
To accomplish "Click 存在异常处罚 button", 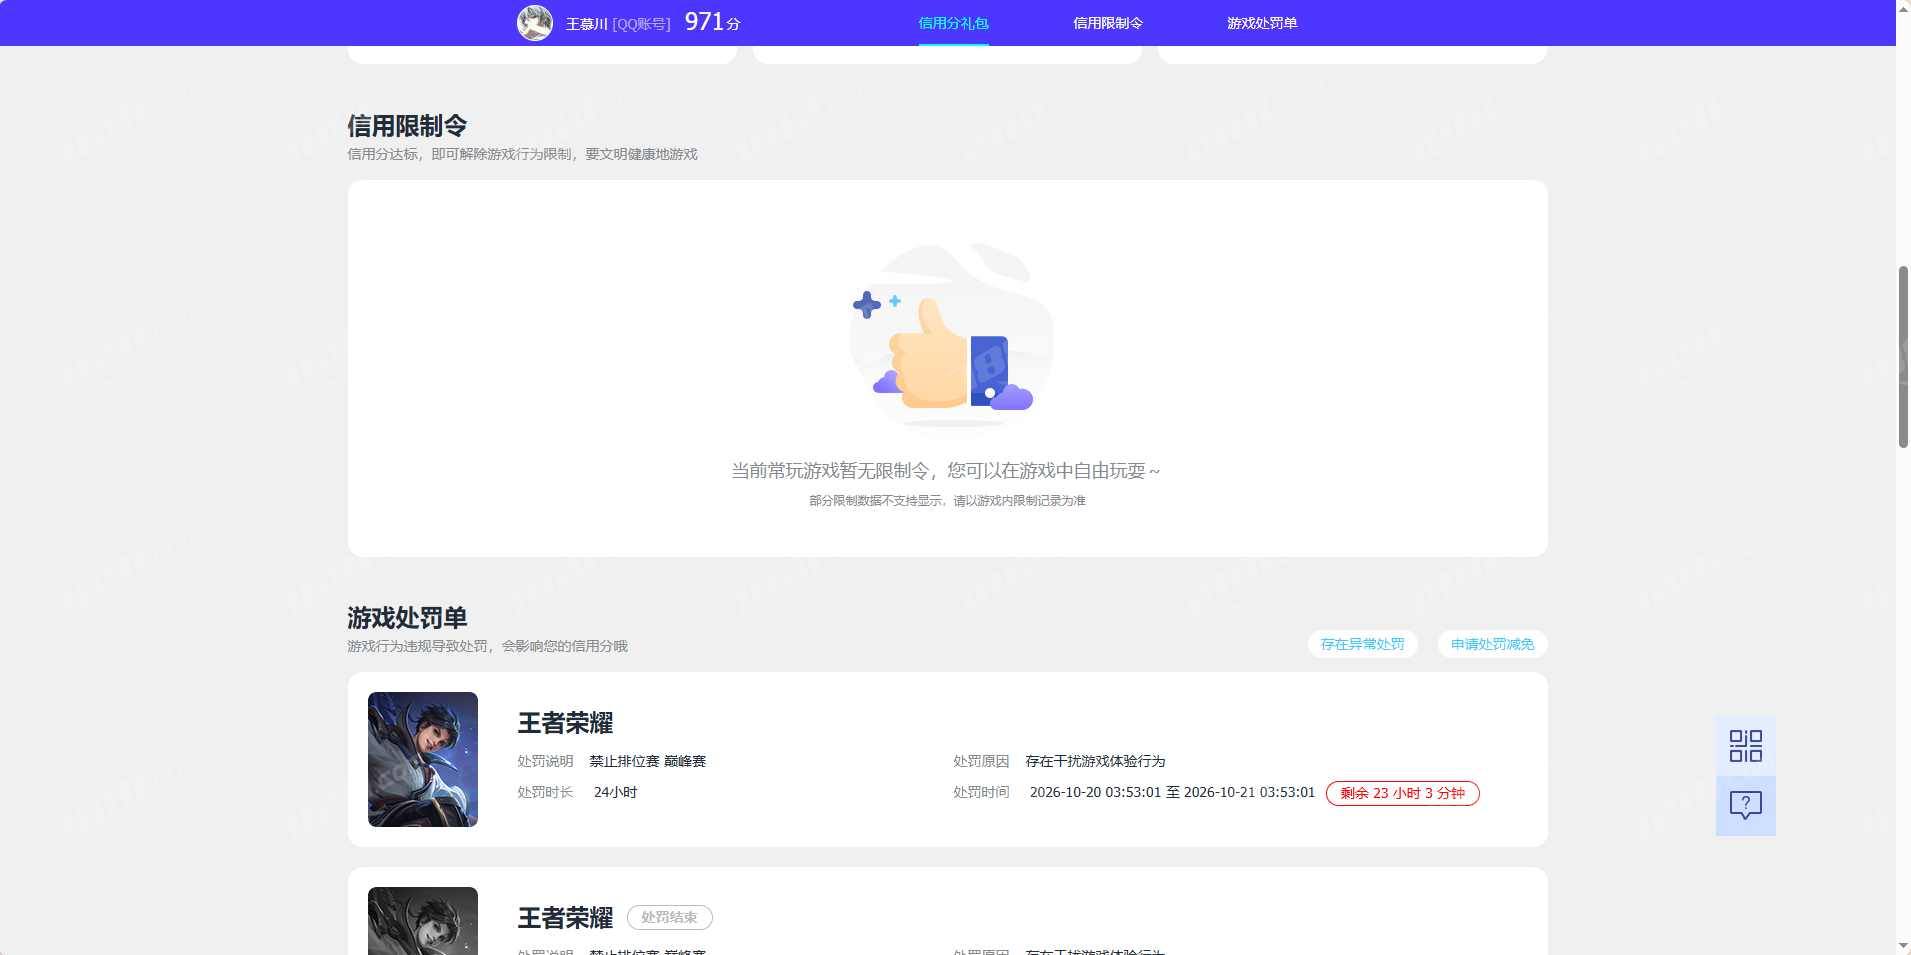I will pos(1362,644).
